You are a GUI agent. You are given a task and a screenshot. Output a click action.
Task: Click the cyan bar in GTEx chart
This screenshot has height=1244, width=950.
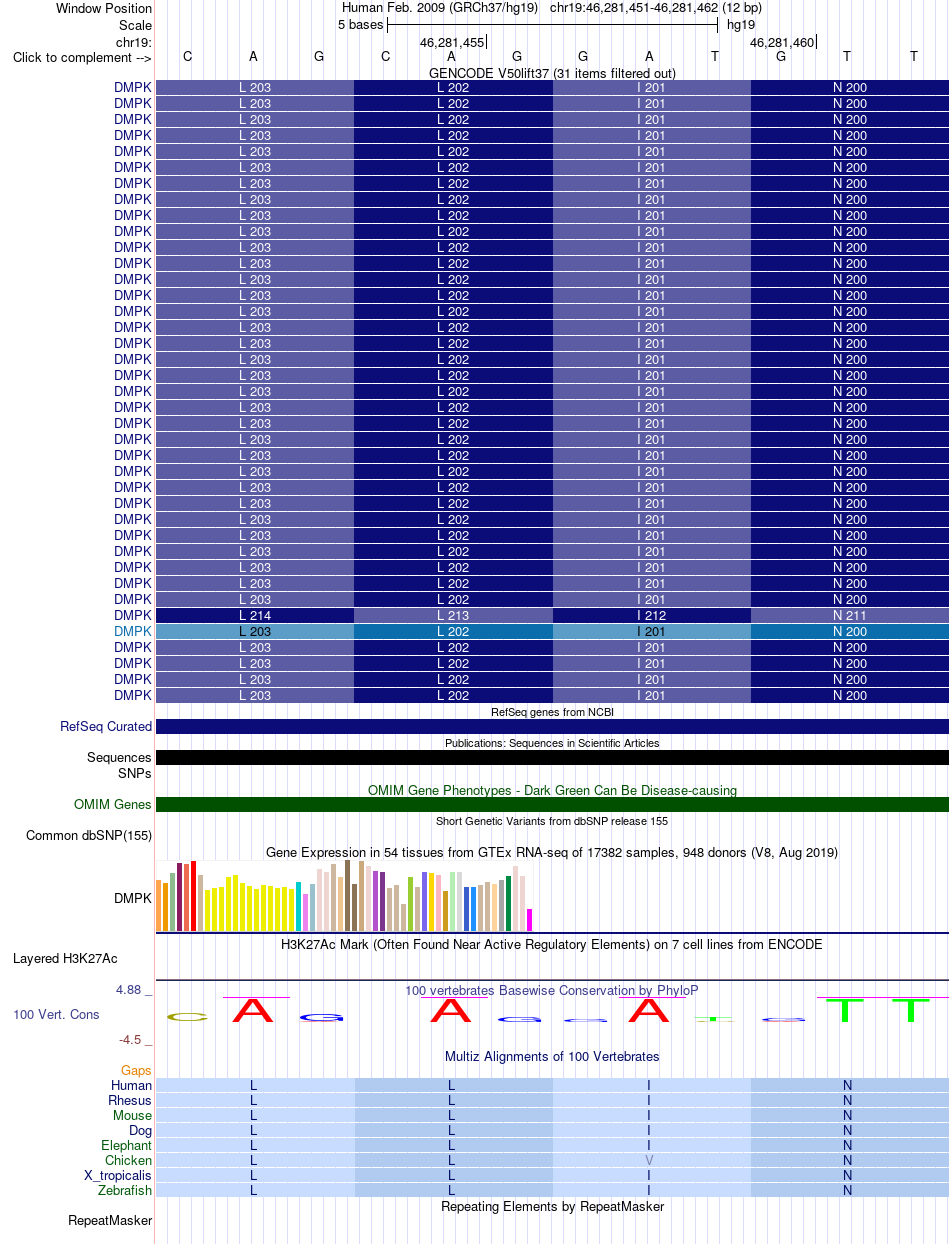click(x=299, y=907)
